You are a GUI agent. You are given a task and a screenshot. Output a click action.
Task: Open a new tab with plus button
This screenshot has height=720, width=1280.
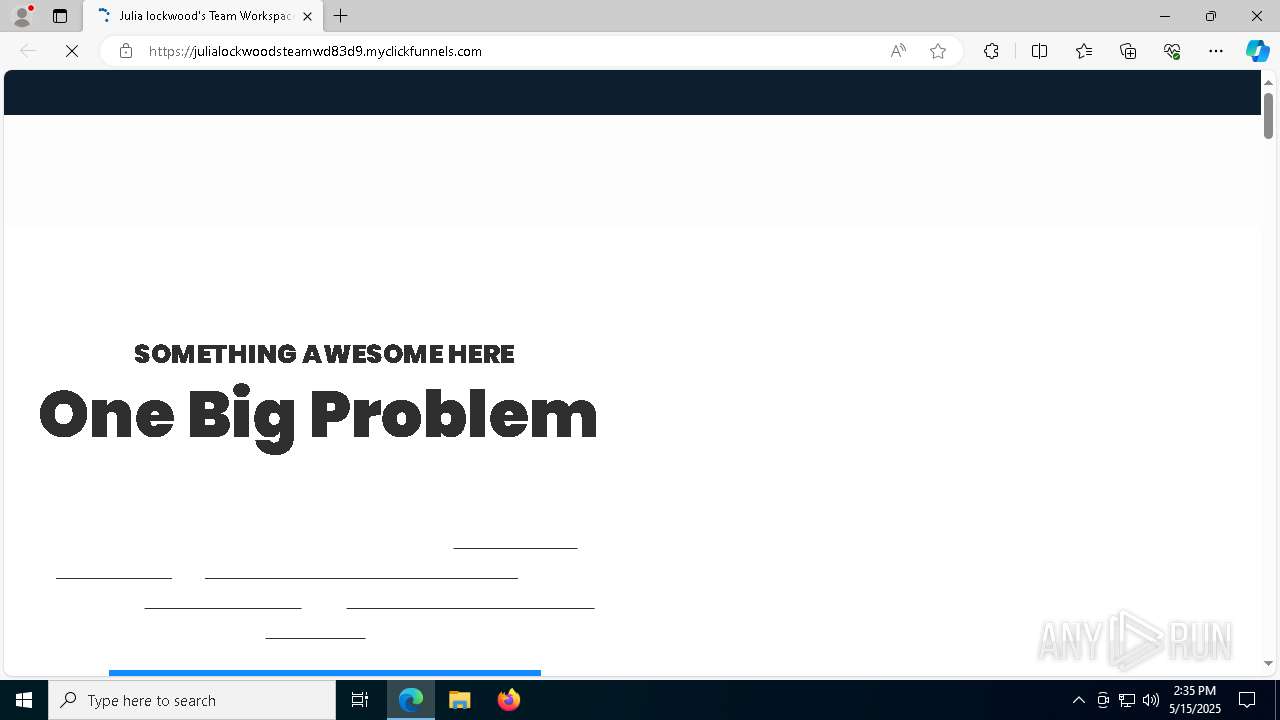pos(341,16)
